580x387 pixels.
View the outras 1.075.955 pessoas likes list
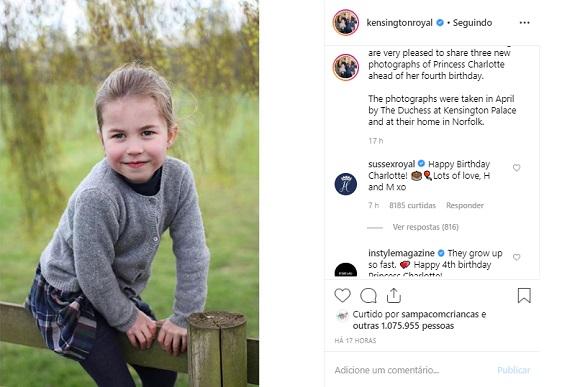click(x=403, y=326)
